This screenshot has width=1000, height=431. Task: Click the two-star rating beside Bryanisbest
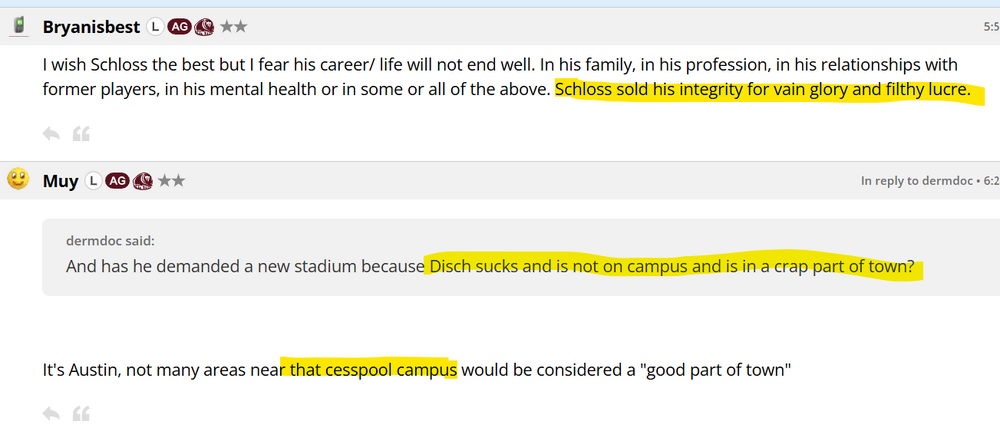[233, 27]
